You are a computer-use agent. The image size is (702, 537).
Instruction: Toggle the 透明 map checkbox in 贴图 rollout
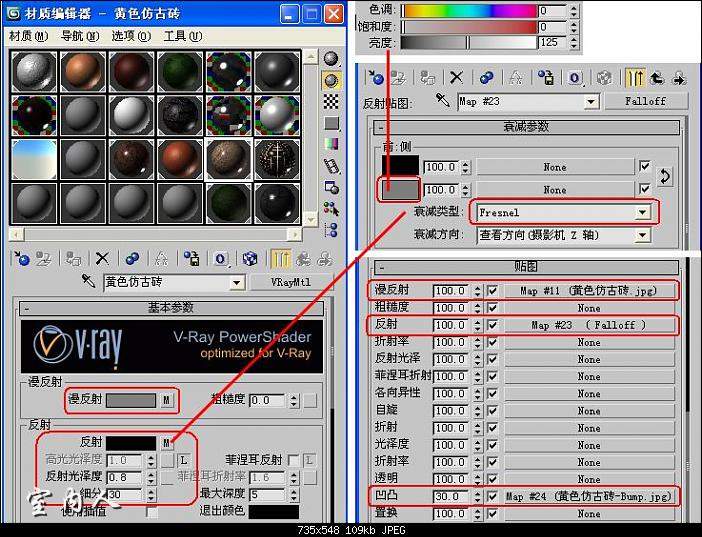pyautogui.click(x=492, y=479)
